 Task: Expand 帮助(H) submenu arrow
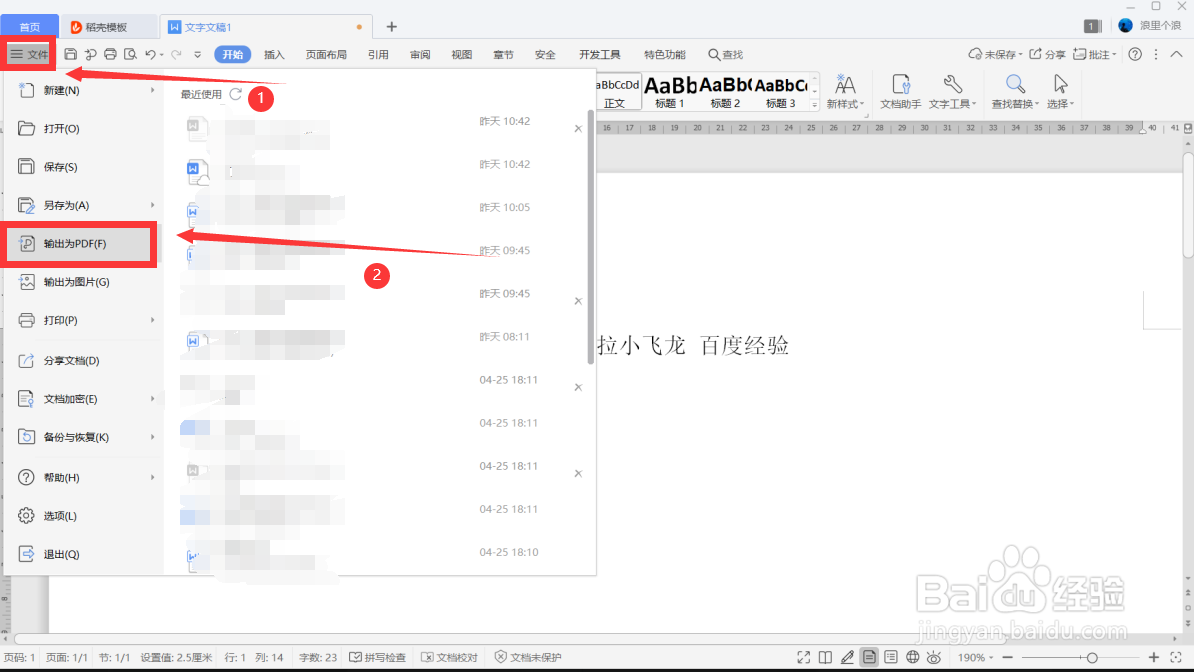[x=152, y=477]
